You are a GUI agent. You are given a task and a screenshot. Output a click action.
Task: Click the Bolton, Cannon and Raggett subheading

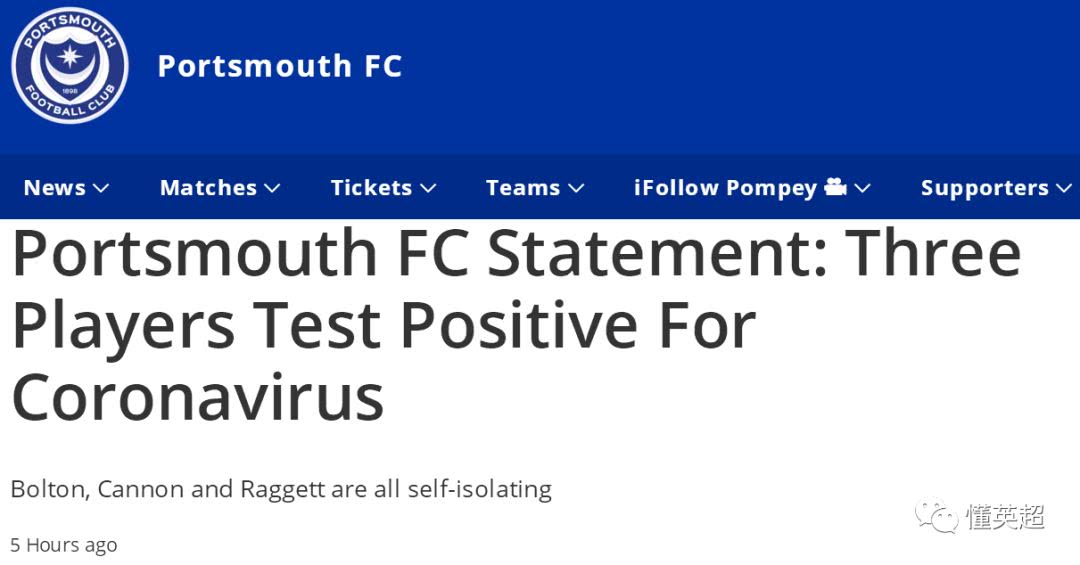tap(281, 489)
